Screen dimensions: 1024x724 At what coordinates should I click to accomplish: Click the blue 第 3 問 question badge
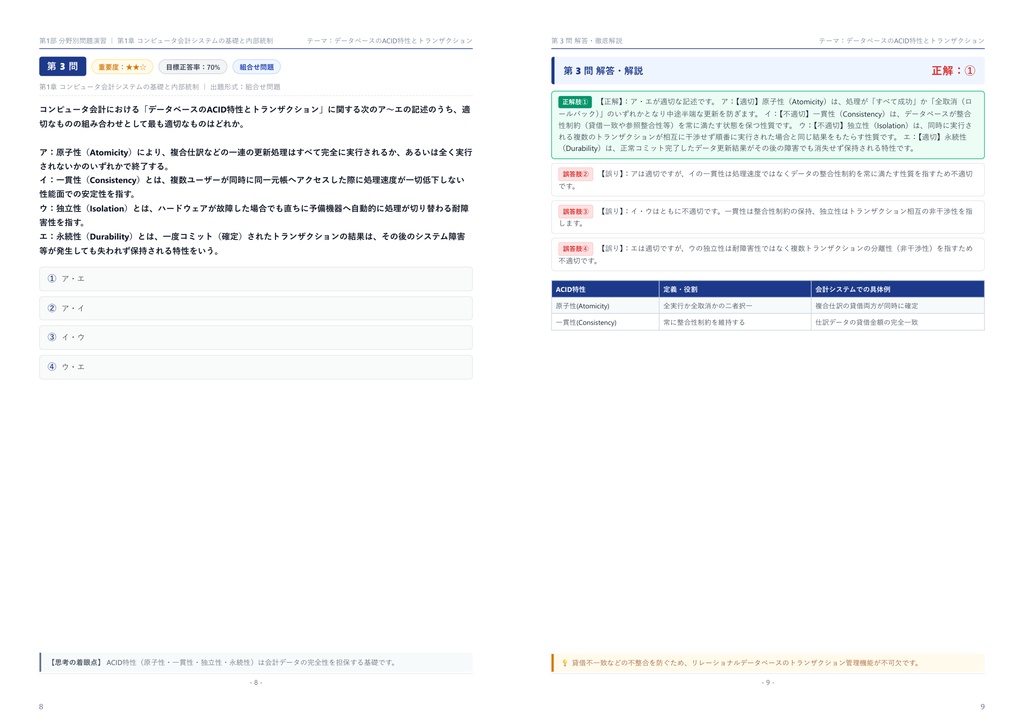tap(63, 67)
